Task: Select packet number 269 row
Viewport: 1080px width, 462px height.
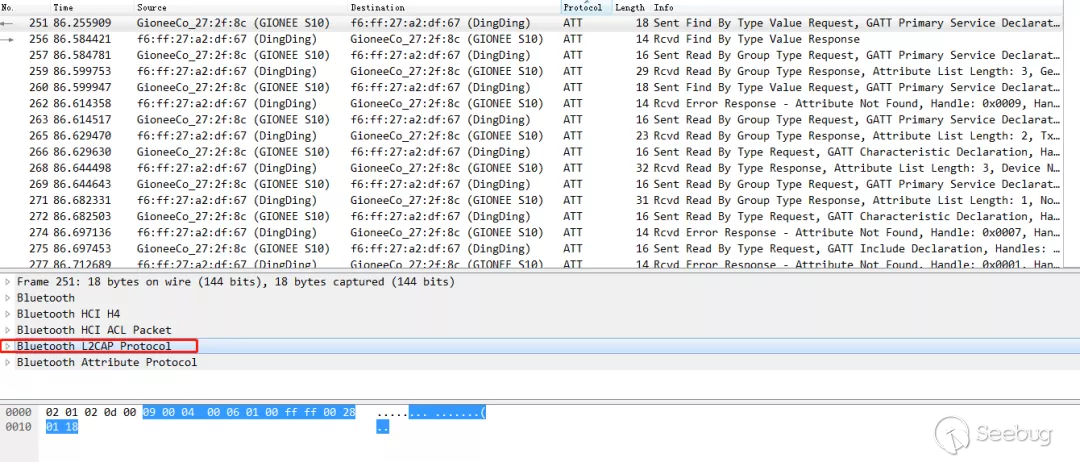Action: point(532,184)
